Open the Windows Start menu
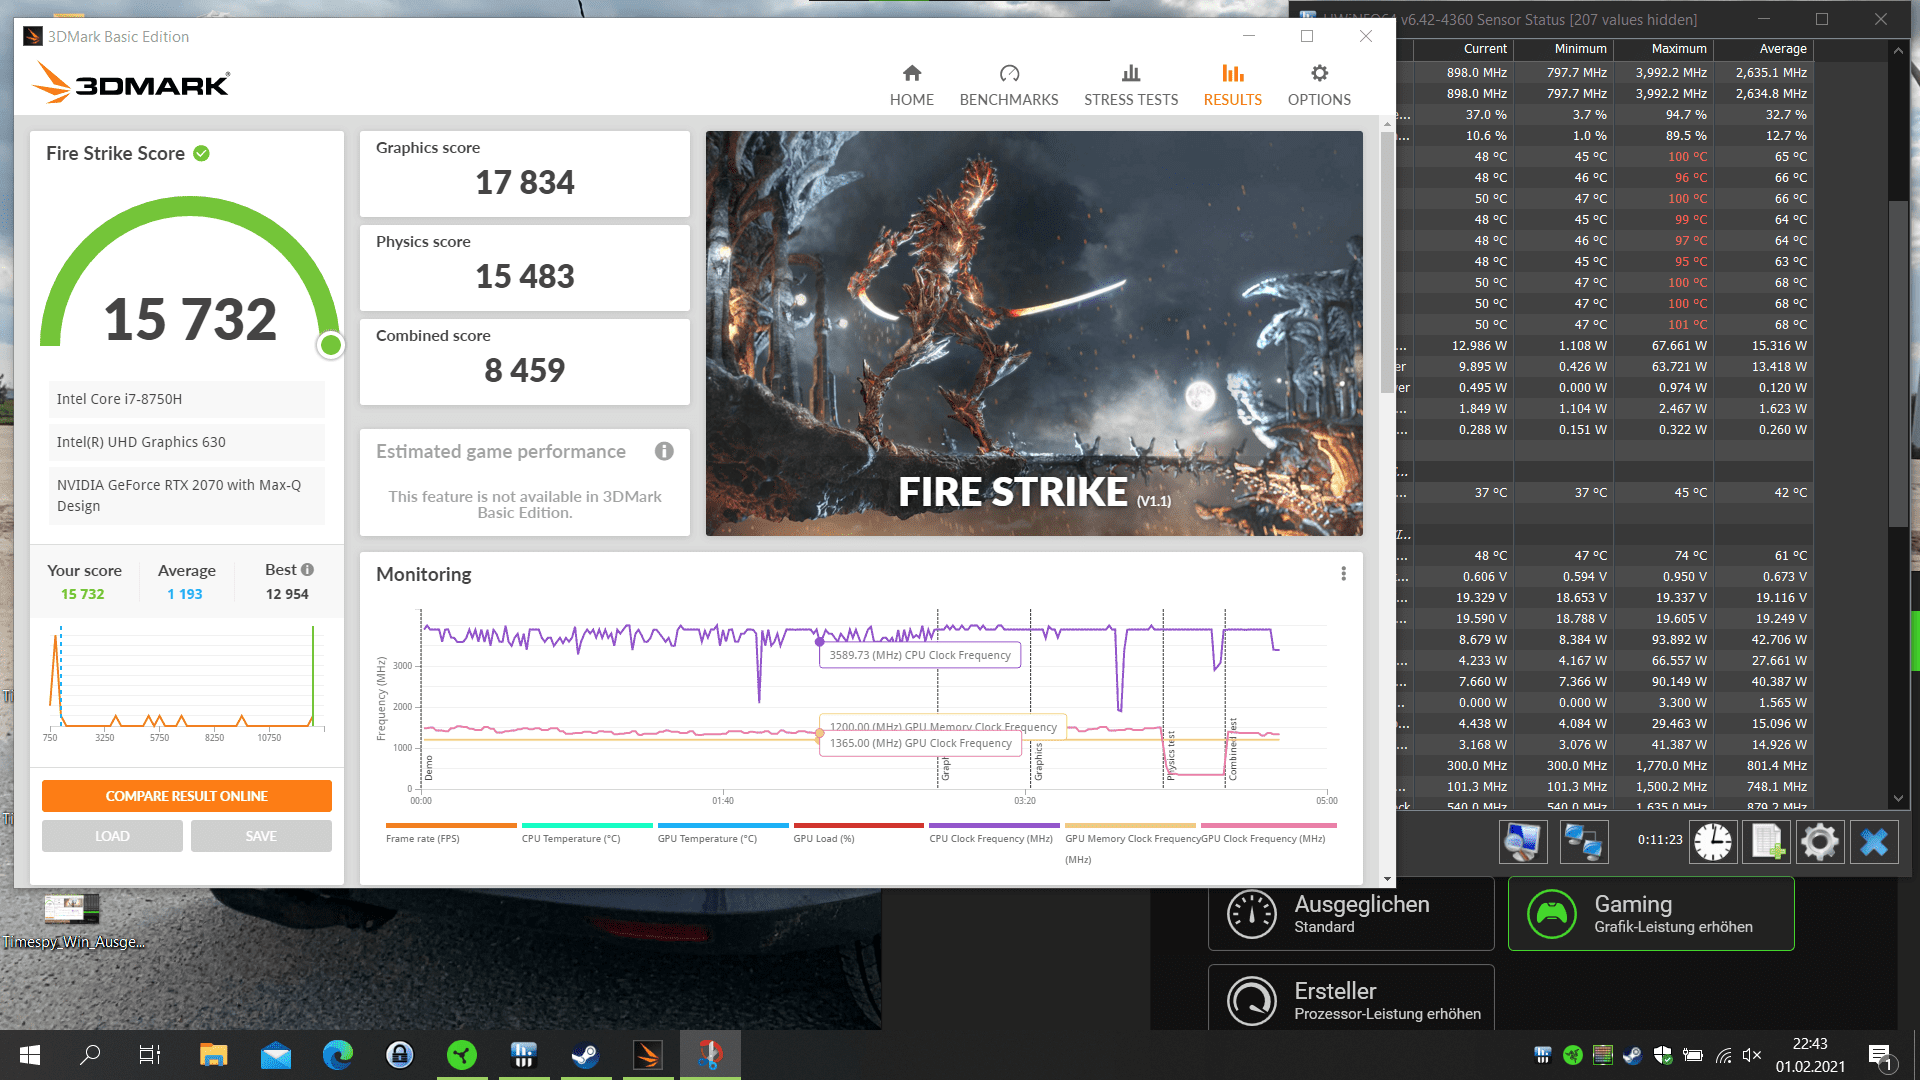The height and width of the screenshot is (1080, 1920). pyautogui.click(x=30, y=1055)
